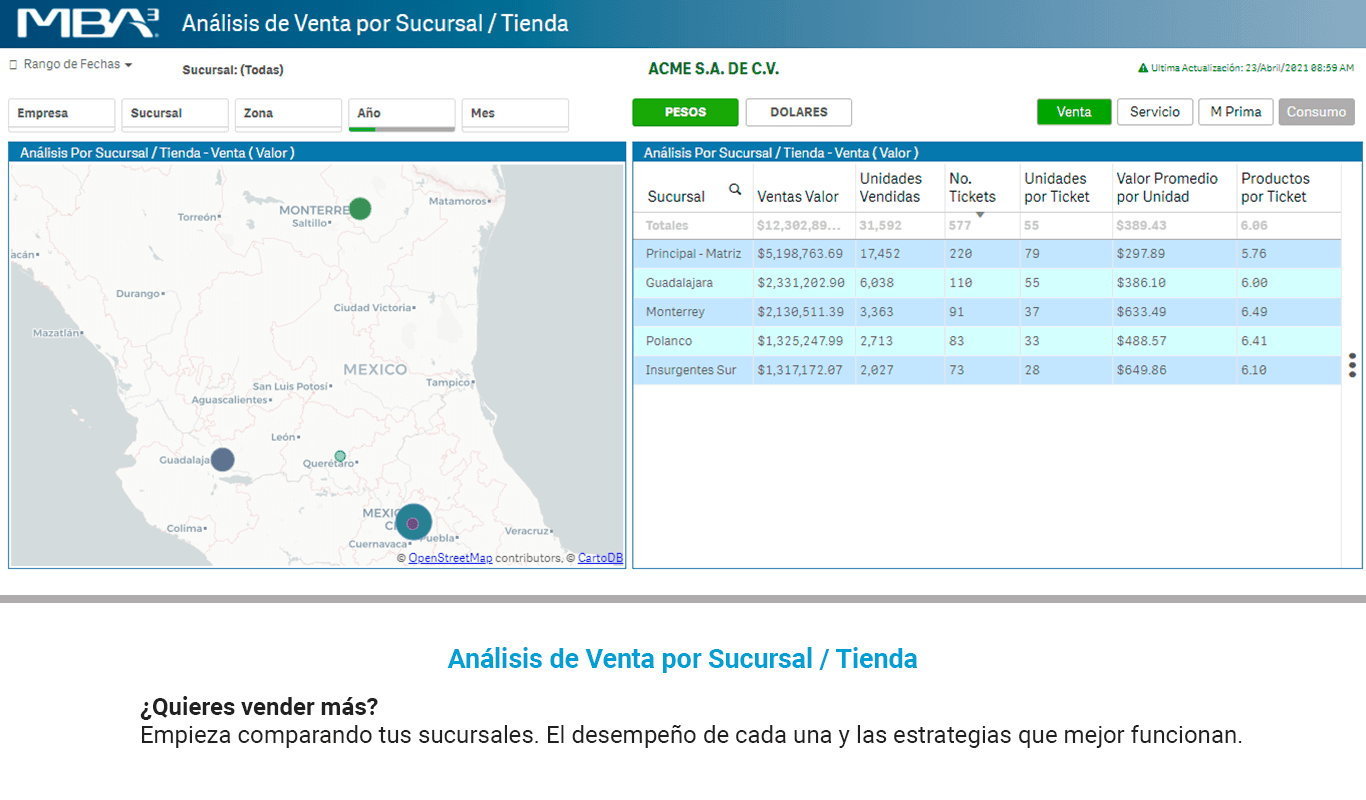The width and height of the screenshot is (1366, 800).
Task: Toggle the Venta view button
Action: click(x=1074, y=112)
